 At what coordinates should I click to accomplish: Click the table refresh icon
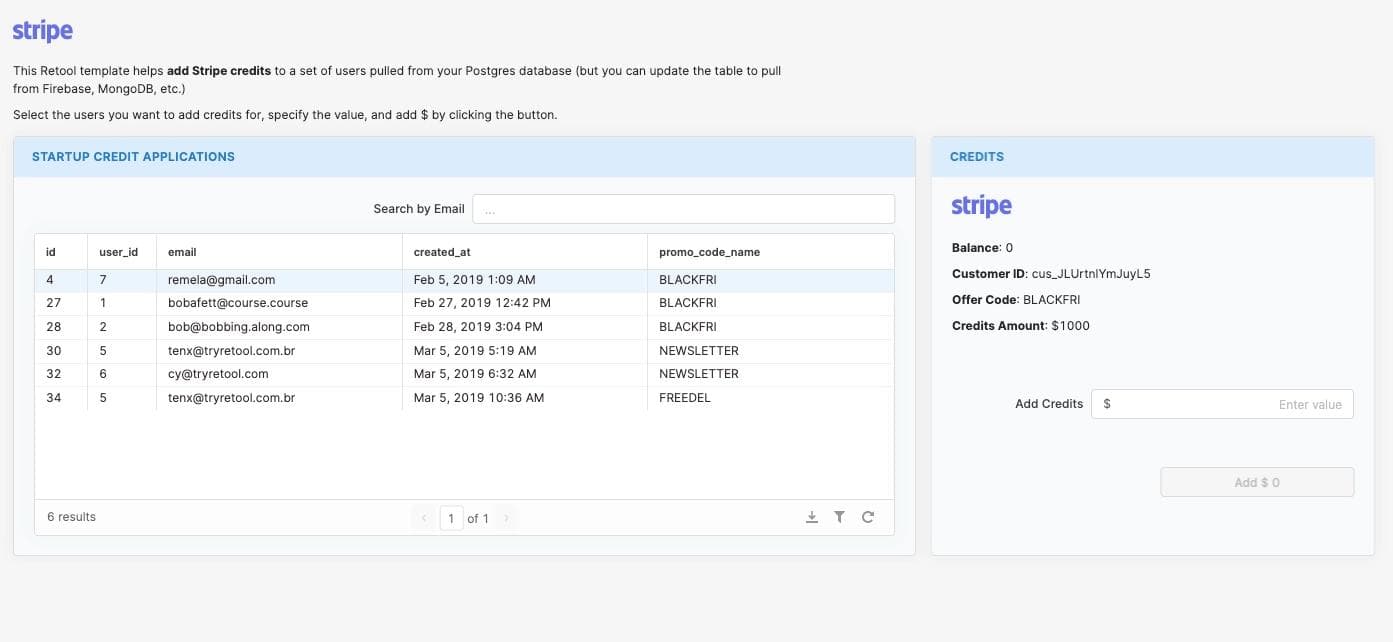(868, 517)
